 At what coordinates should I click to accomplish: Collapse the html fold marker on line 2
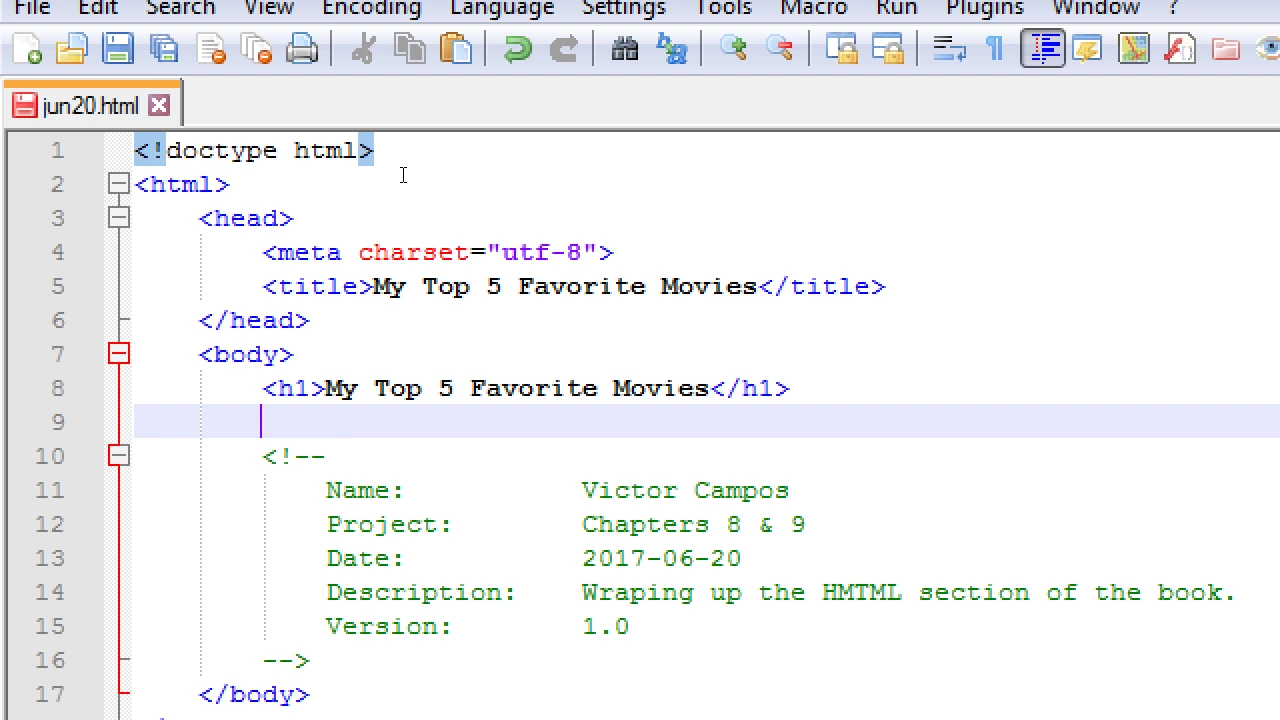pyautogui.click(x=119, y=184)
